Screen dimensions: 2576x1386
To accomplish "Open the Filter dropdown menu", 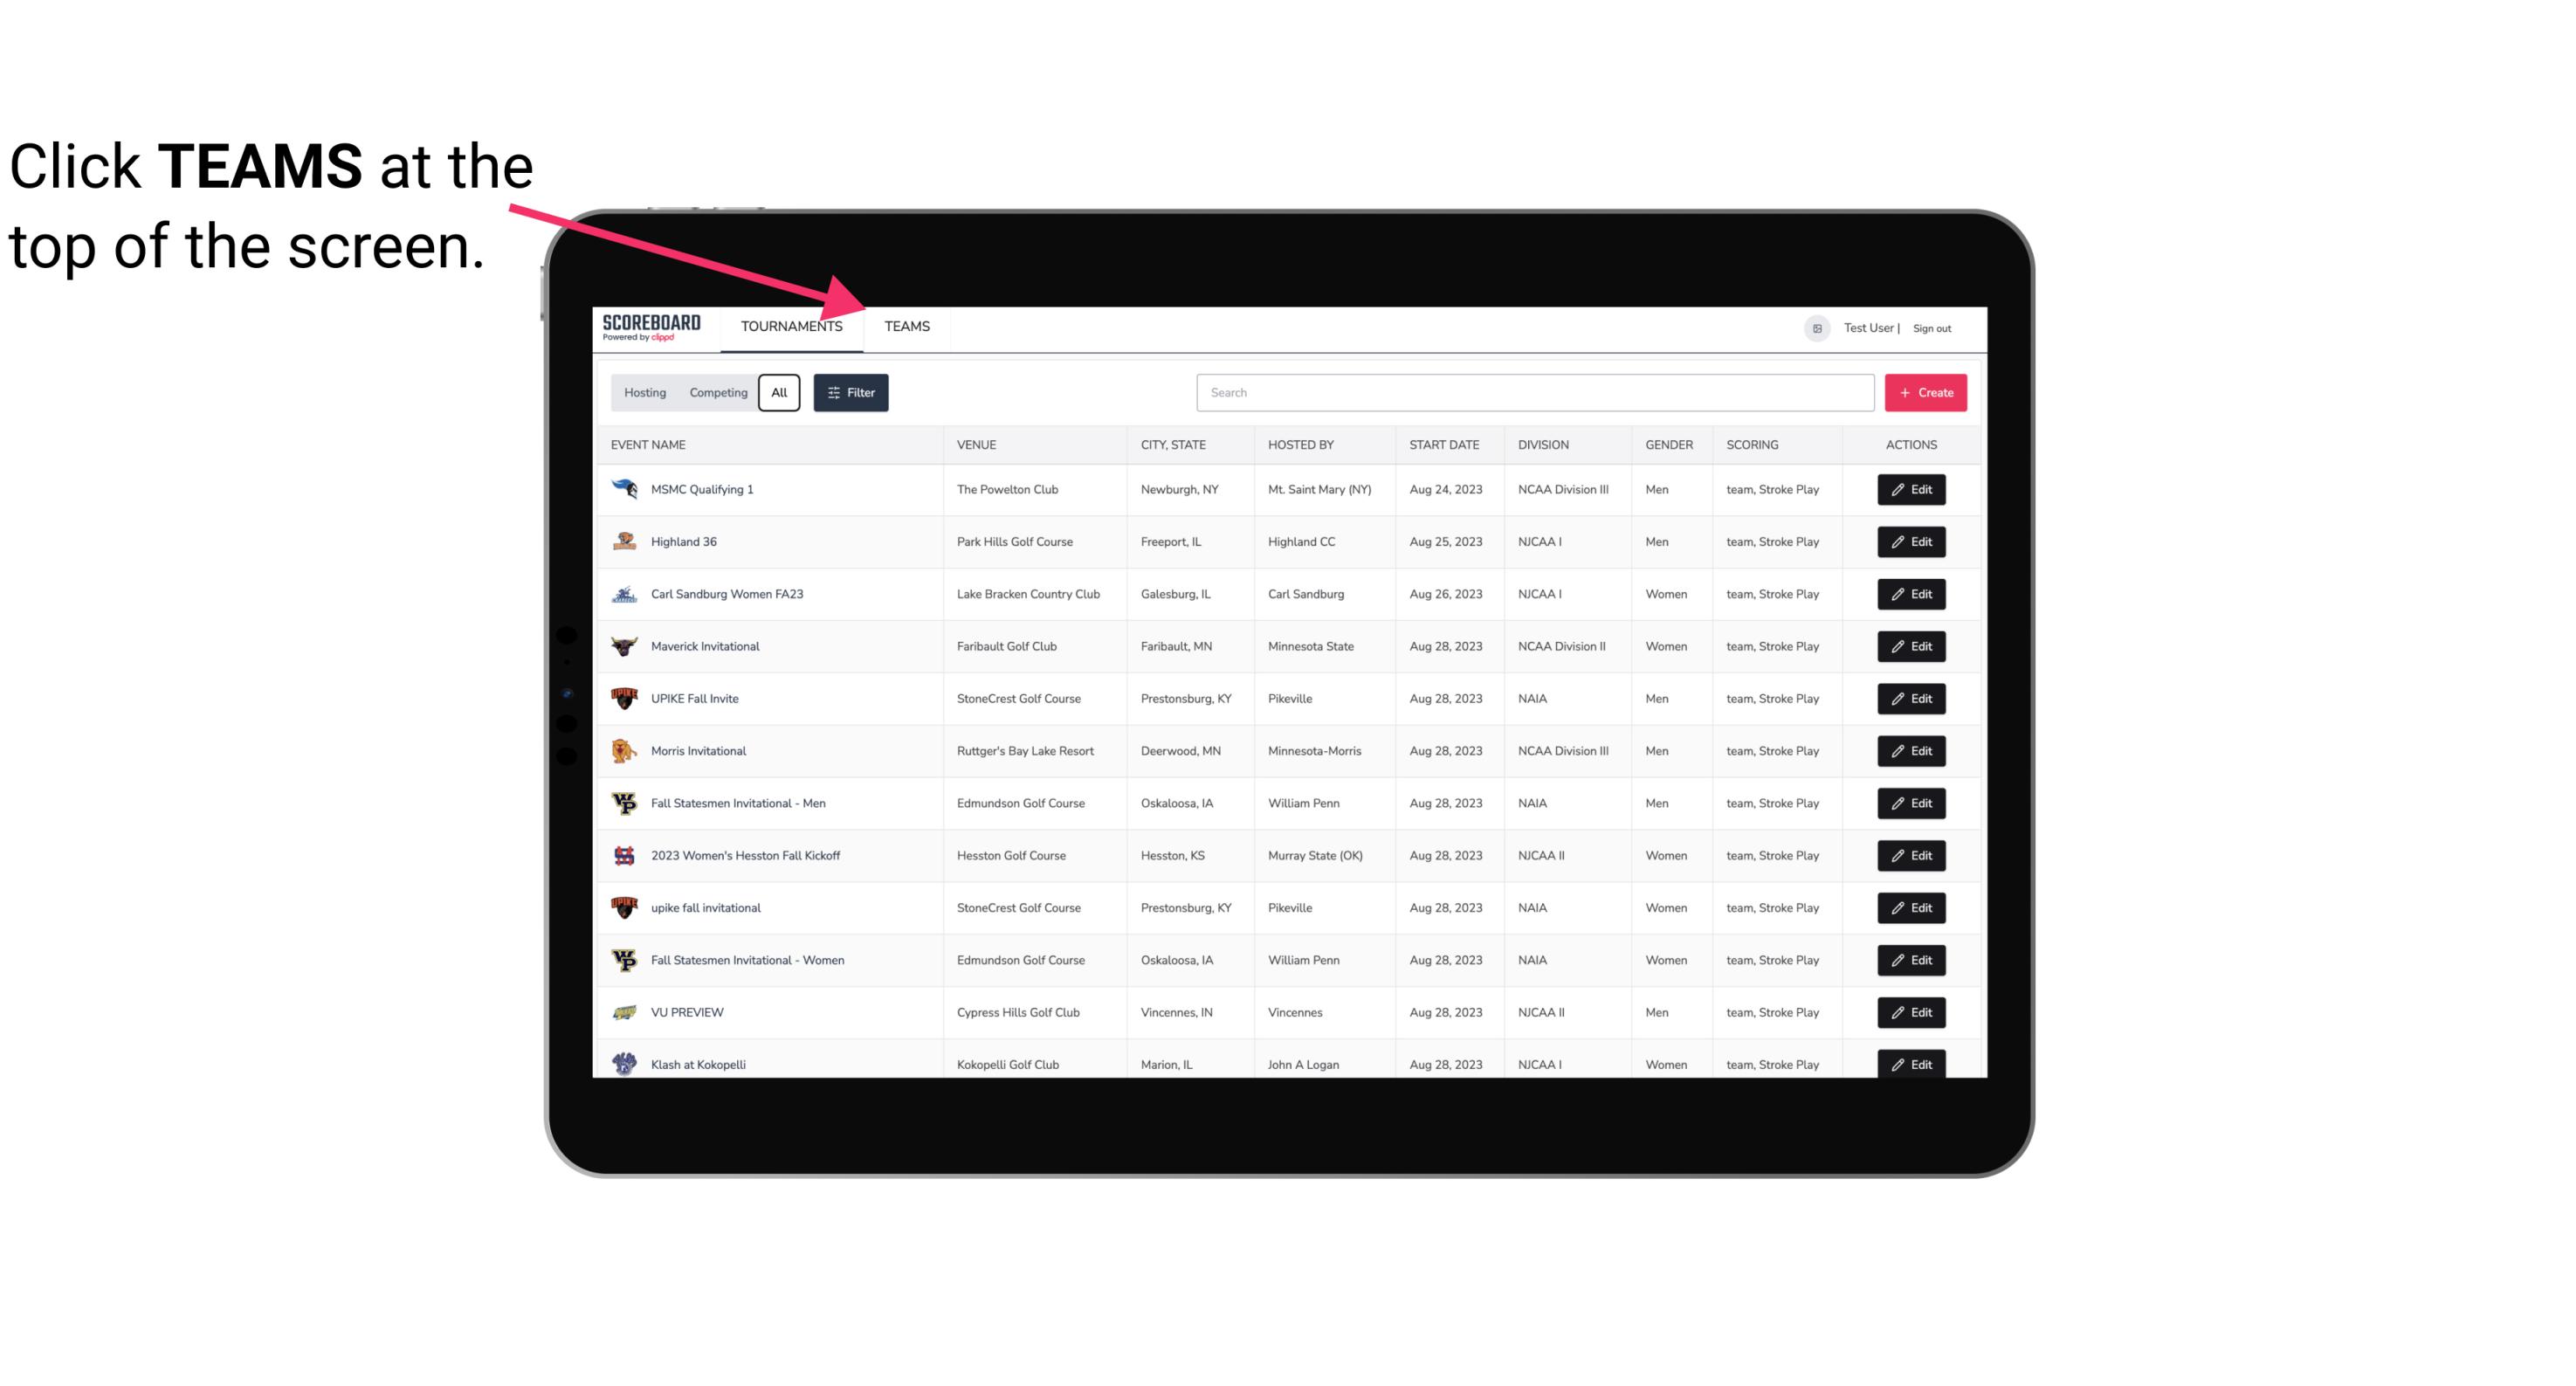I will pyautogui.click(x=851, y=393).
